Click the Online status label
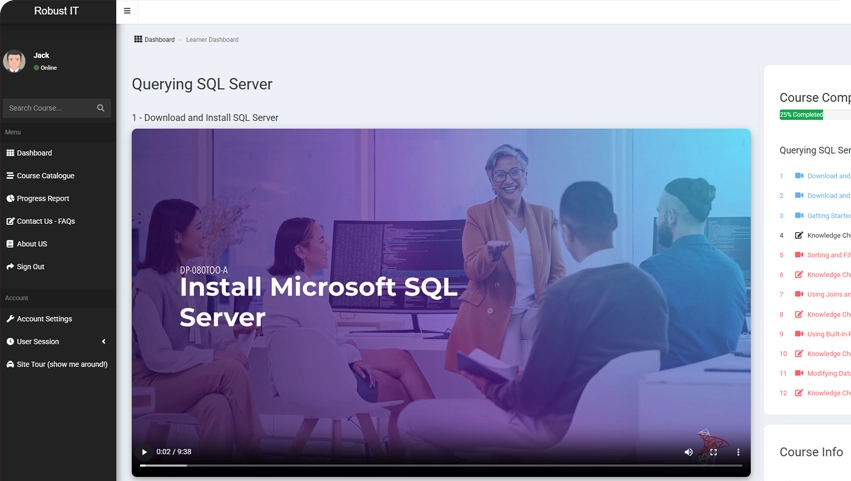This screenshot has width=851, height=481. pos(48,68)
